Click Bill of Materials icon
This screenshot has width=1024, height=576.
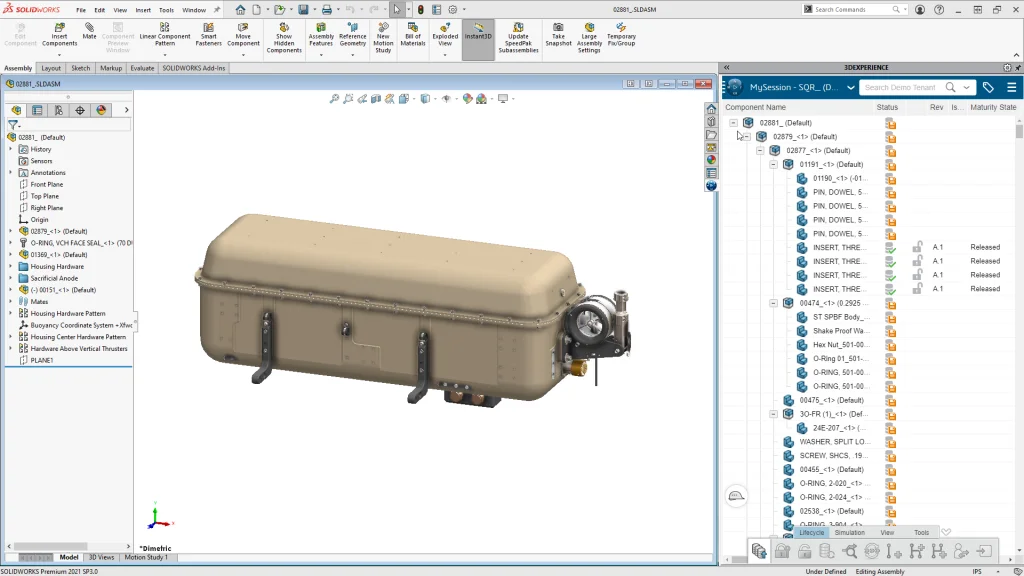pyautogui.click(x=412, y=34)
